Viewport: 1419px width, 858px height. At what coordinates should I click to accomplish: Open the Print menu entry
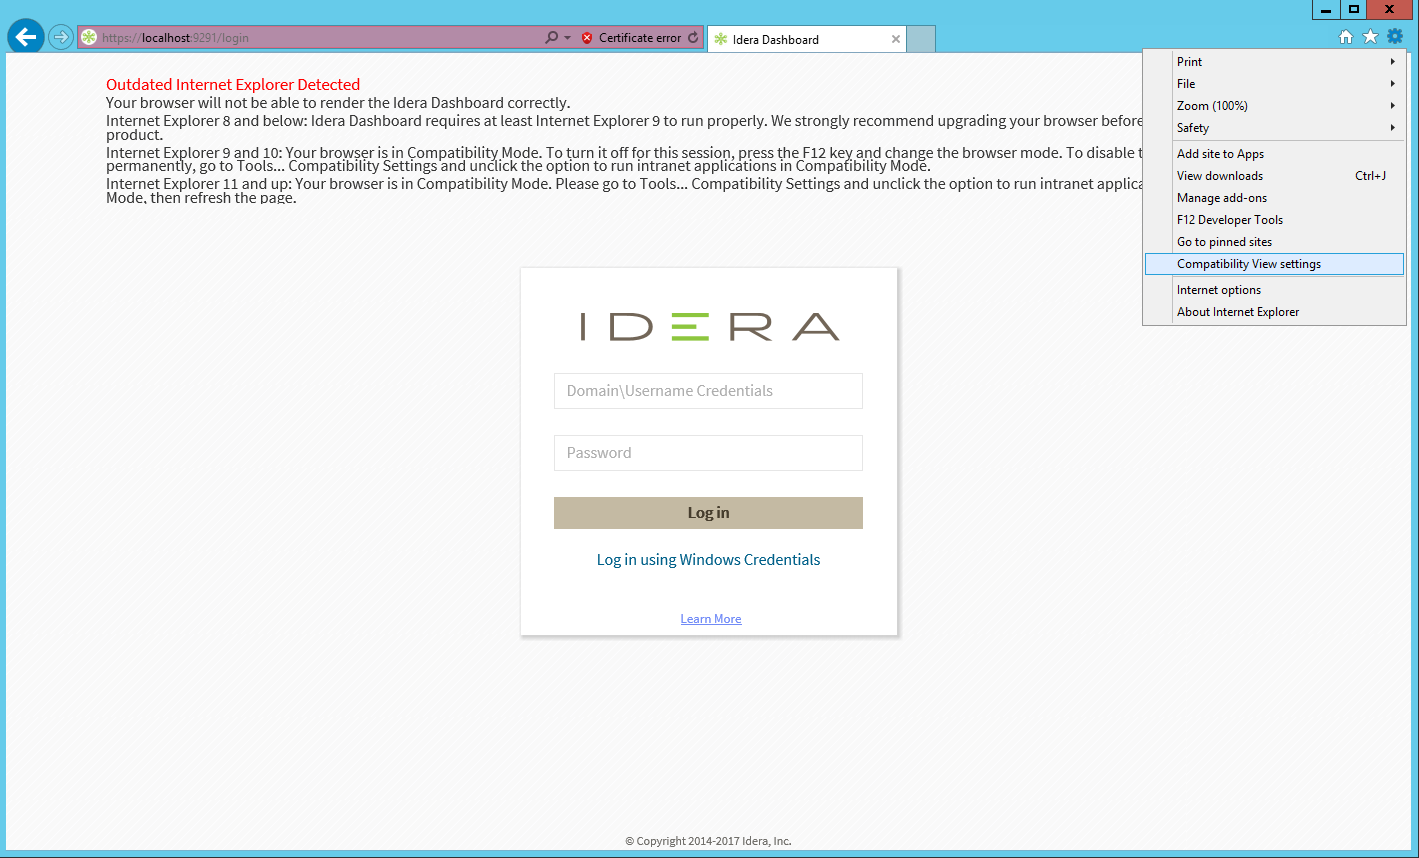click(x=1274, y=62)
